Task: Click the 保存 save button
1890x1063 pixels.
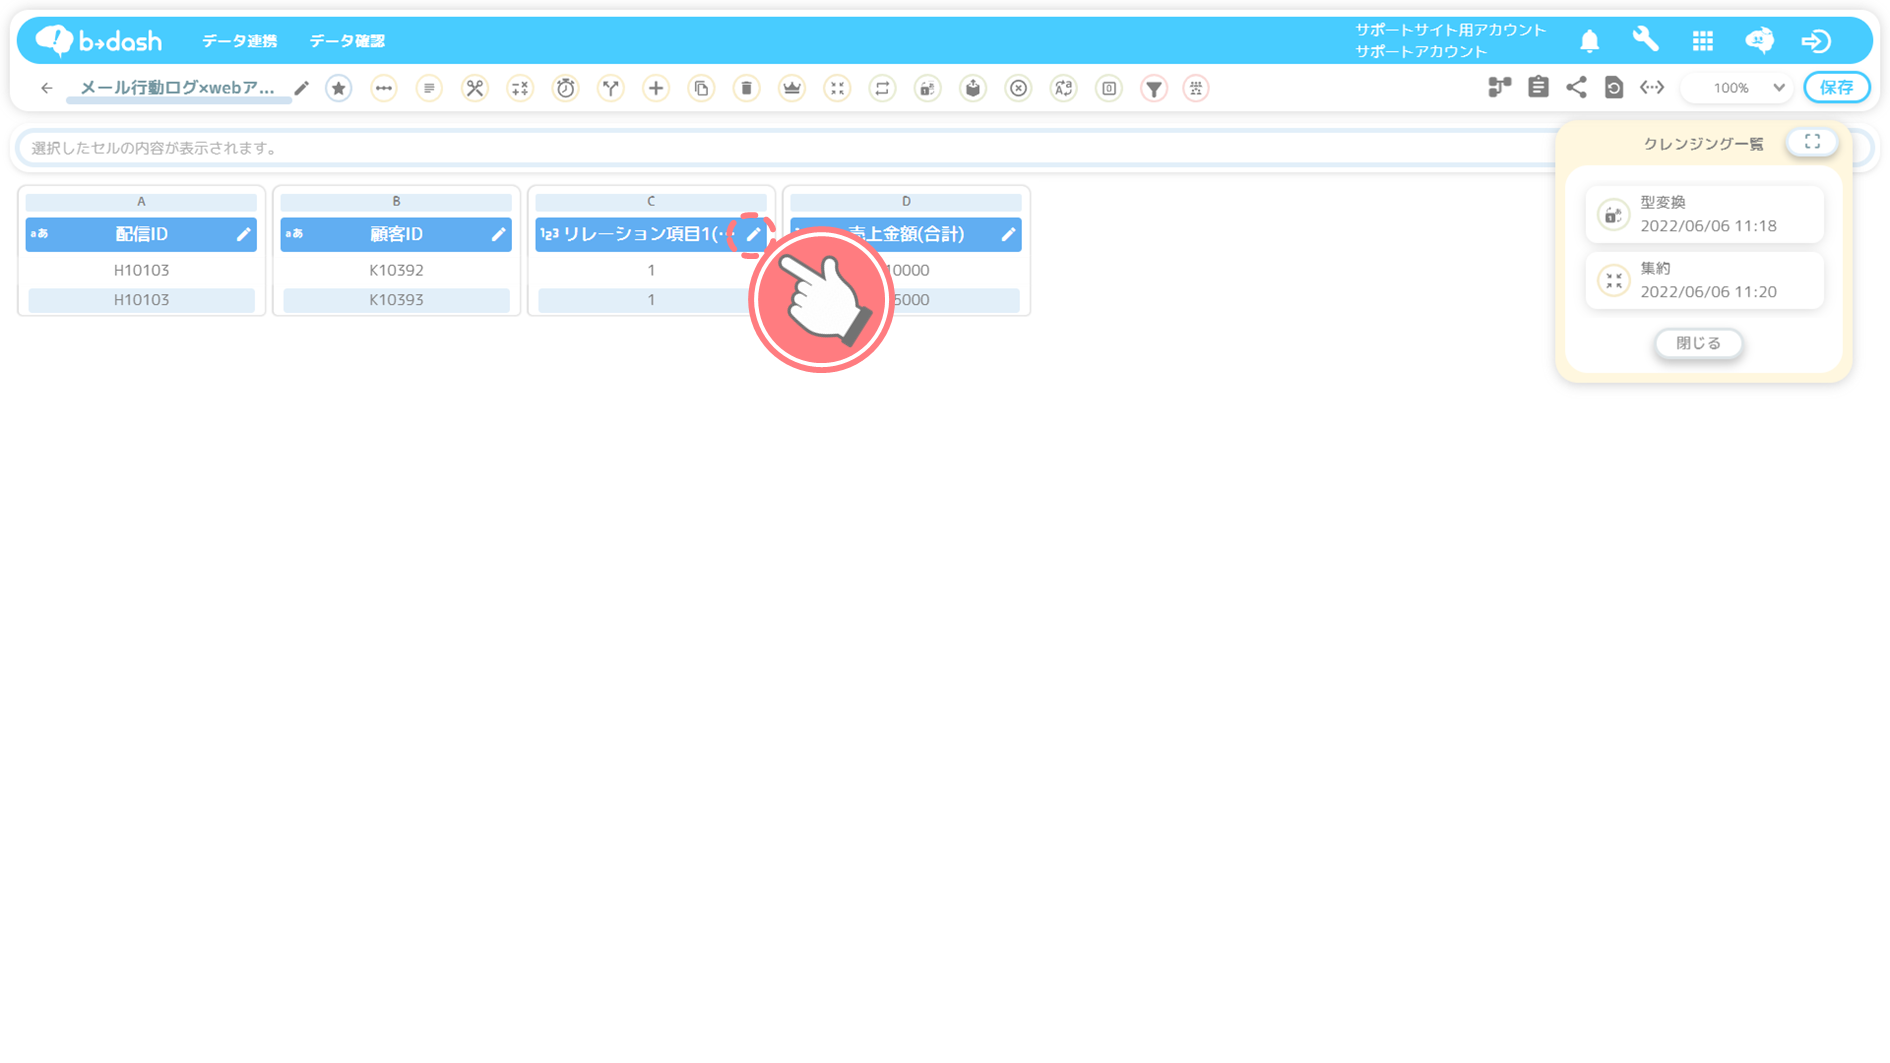Action: [x=1837, y=88]
